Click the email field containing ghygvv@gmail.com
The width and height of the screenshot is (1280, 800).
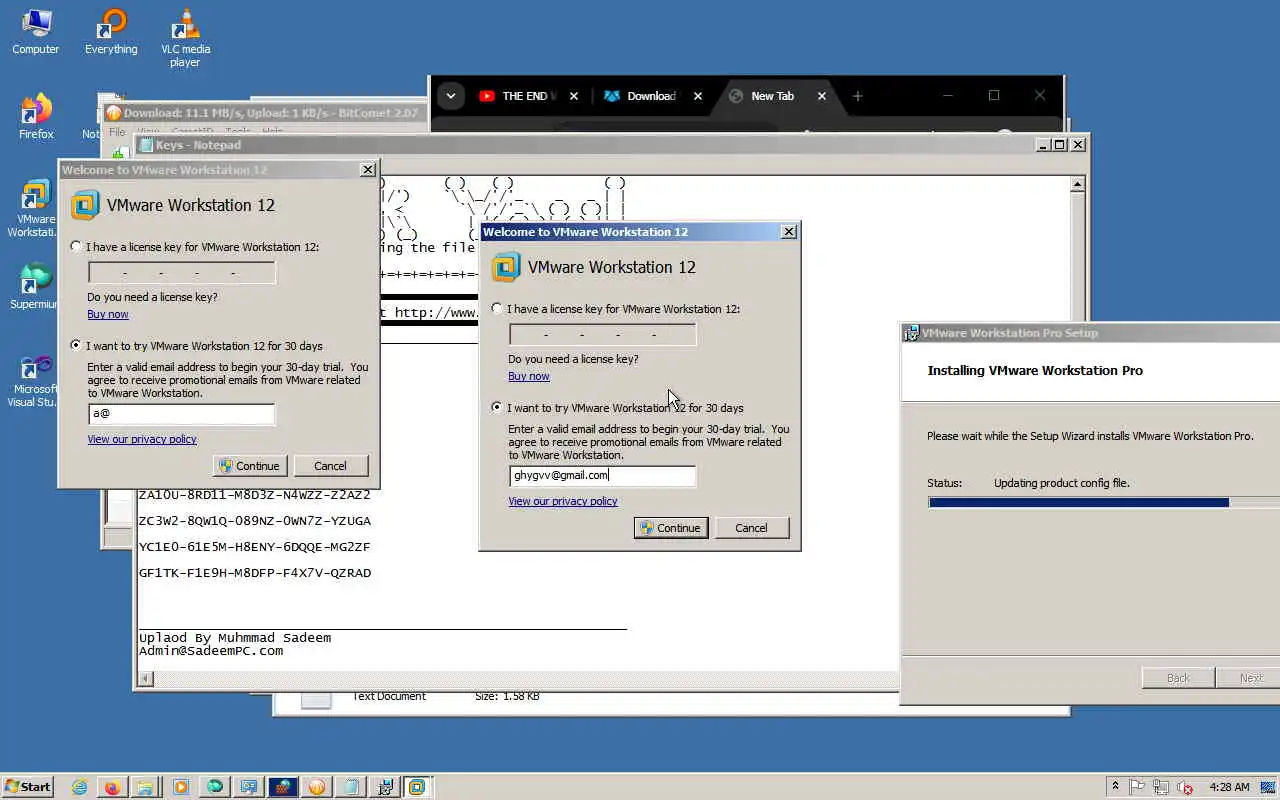pyautogui.click(x=602, y=475)
